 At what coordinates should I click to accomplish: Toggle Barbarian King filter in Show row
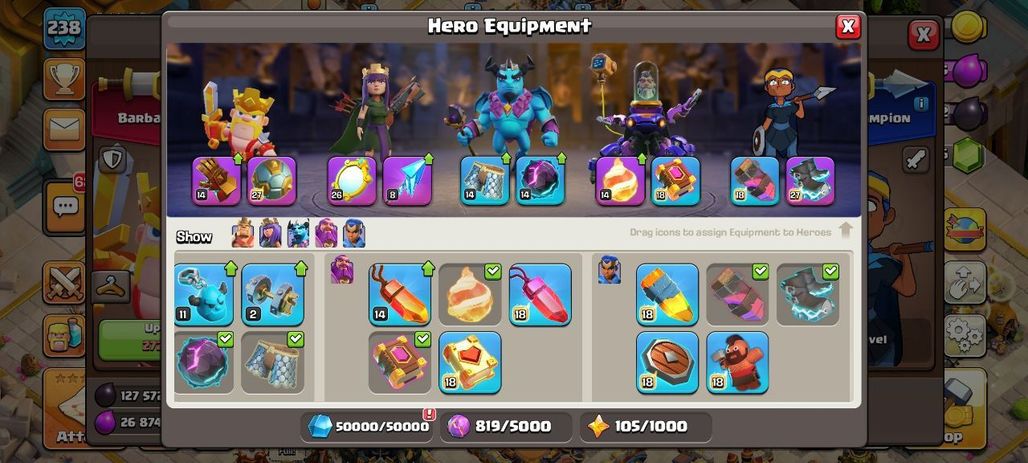coord(243,233)
